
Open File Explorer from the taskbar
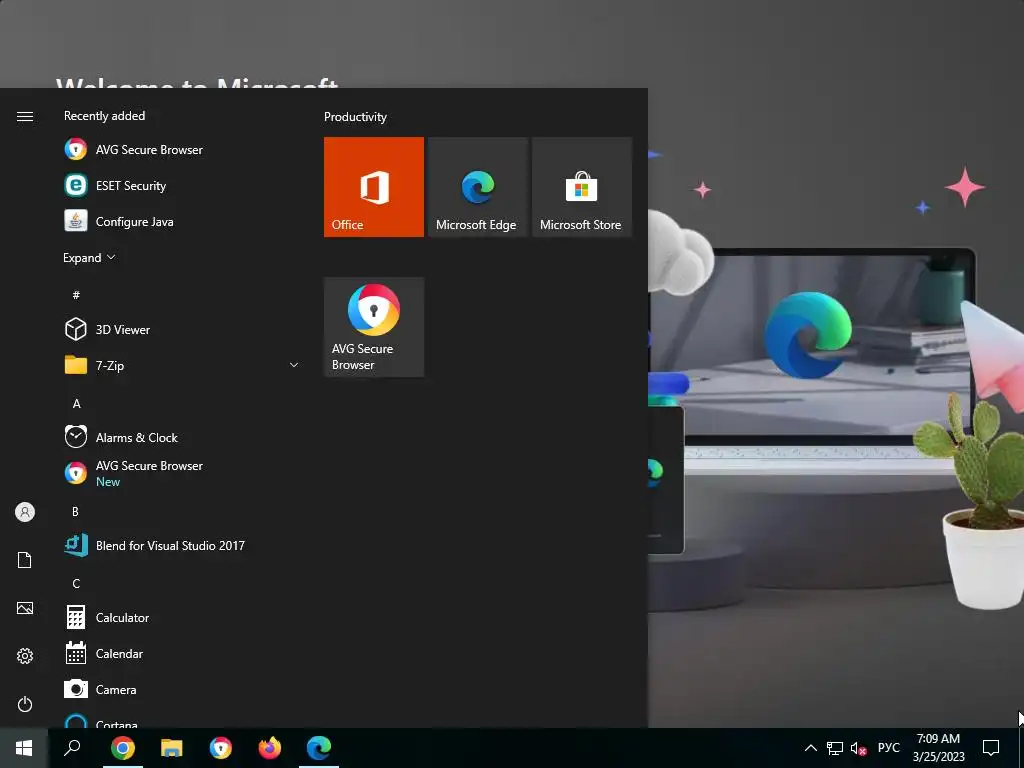[172, 747]
